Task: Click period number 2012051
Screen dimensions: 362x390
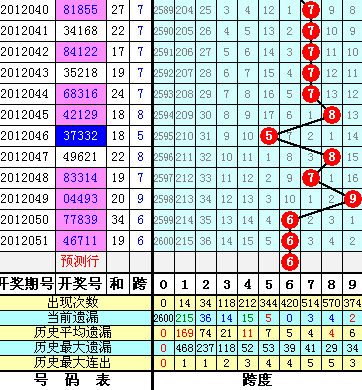Action: tap(25, 241)
